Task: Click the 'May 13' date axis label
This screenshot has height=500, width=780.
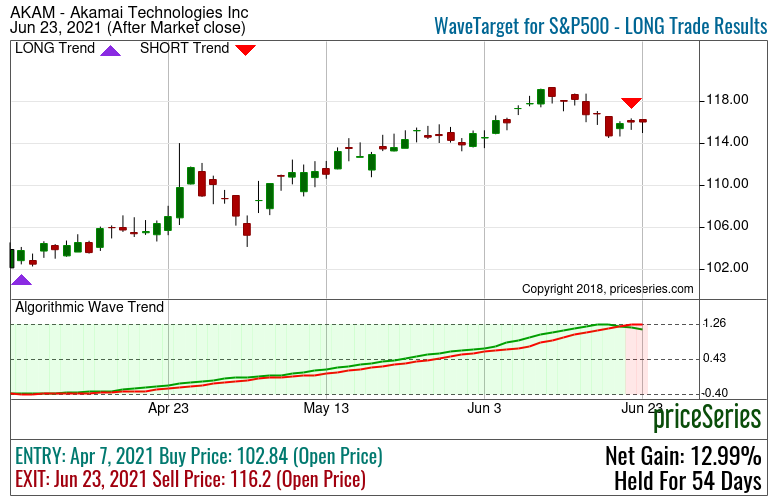Action: click(326, 408)
